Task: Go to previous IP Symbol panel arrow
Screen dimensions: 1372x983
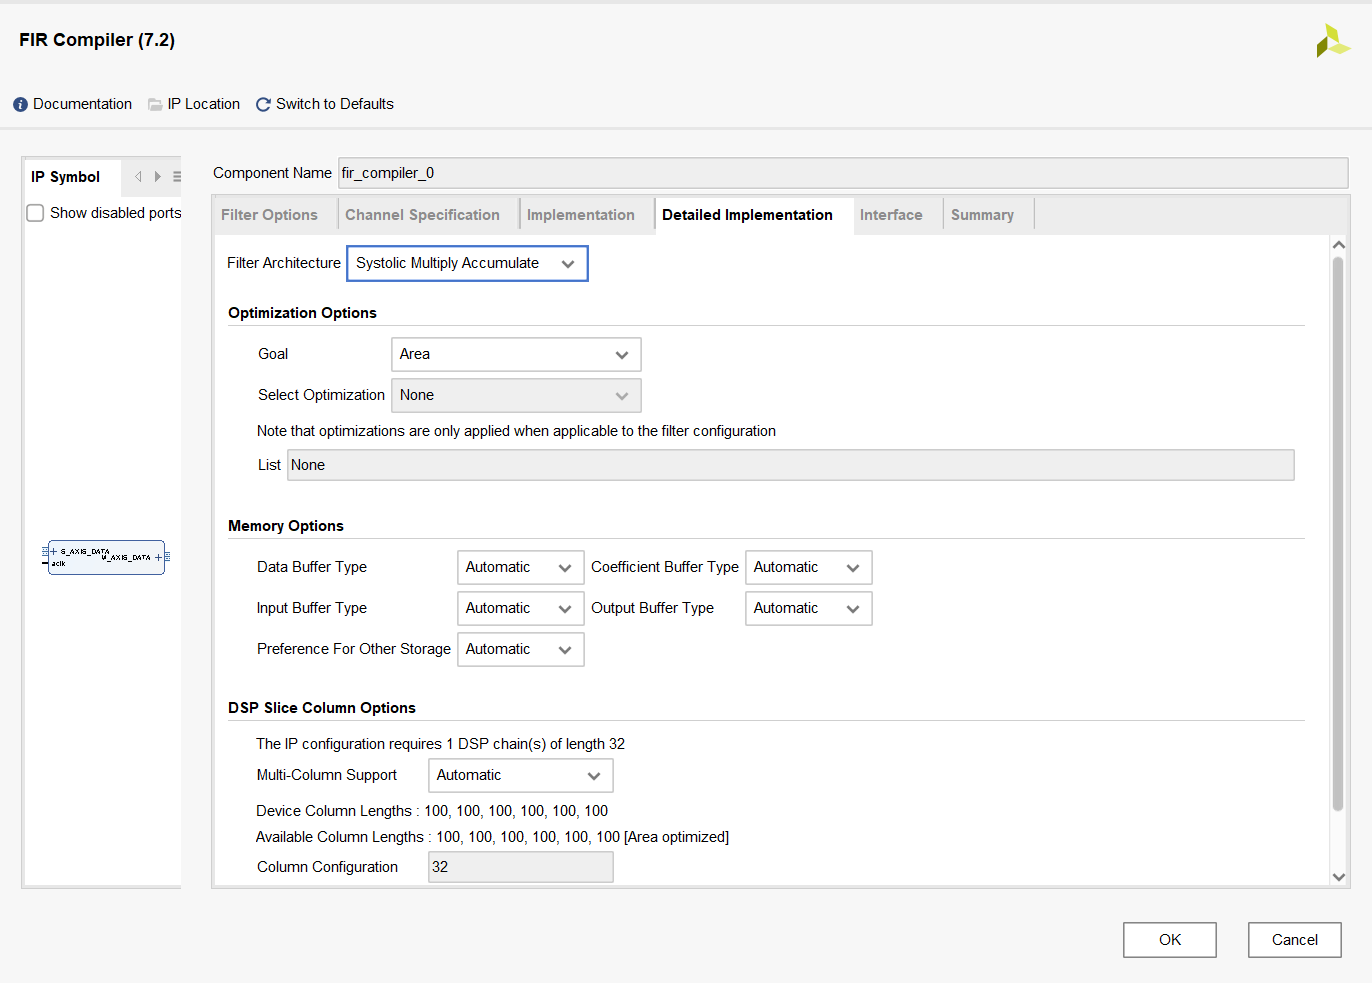Action: pos(138,177)
